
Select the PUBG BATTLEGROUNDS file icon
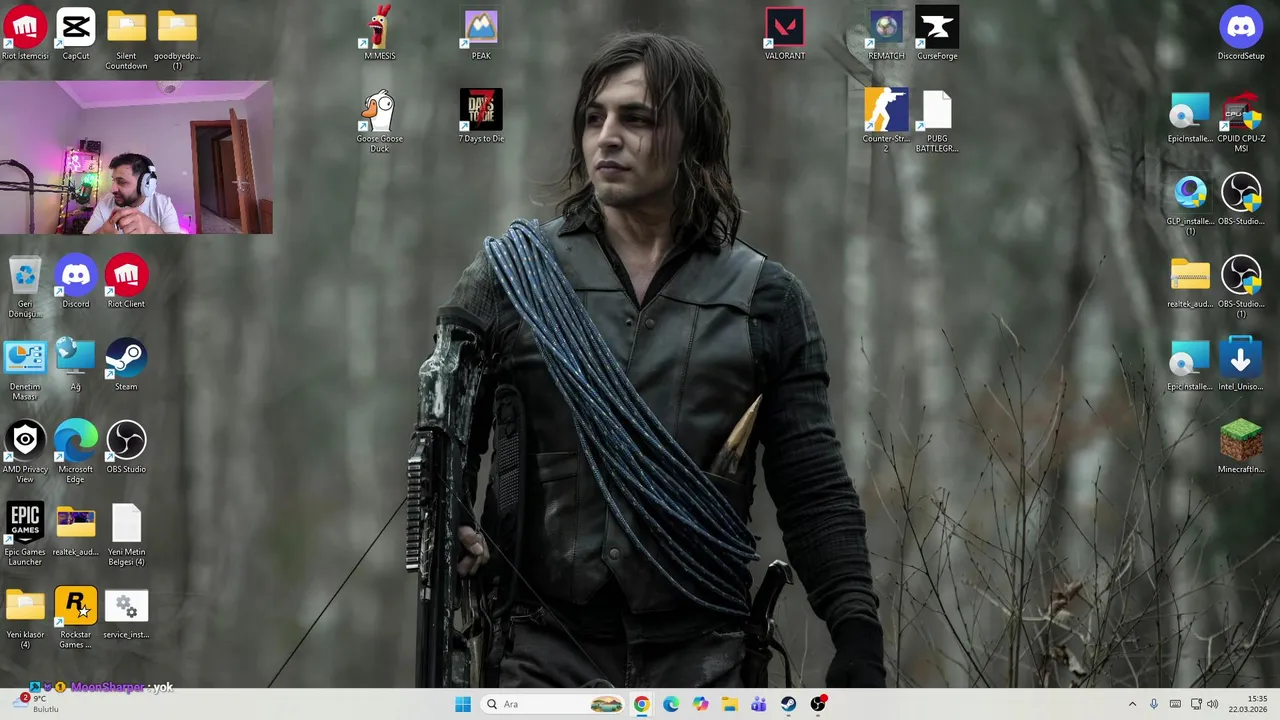(x=937, y=122)
